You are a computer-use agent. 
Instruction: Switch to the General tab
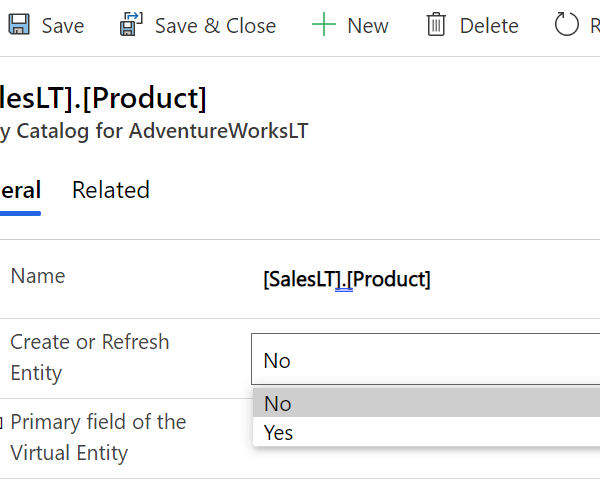pos(20,190)
